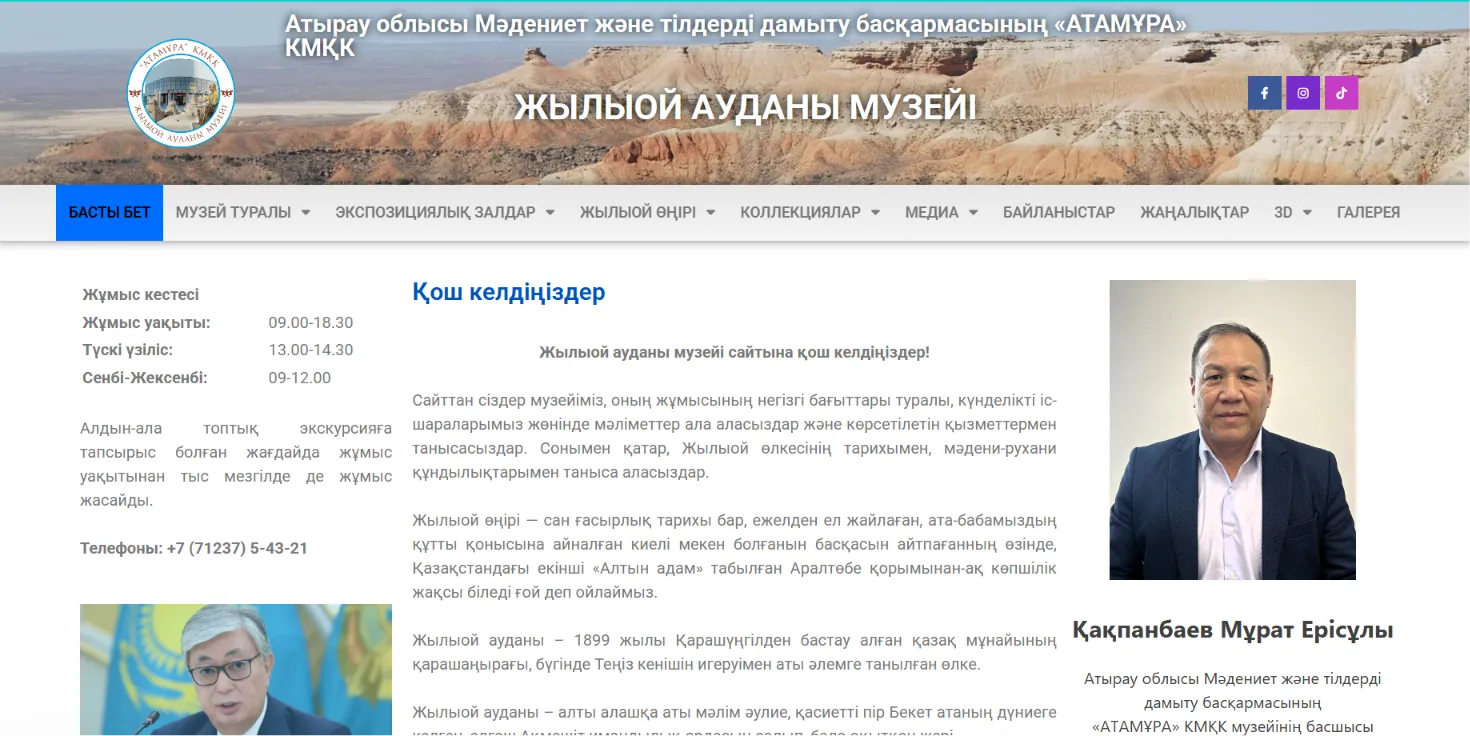
Task: Click the Сенбі-Жексенбі label
Action: (x=145, y=378)
